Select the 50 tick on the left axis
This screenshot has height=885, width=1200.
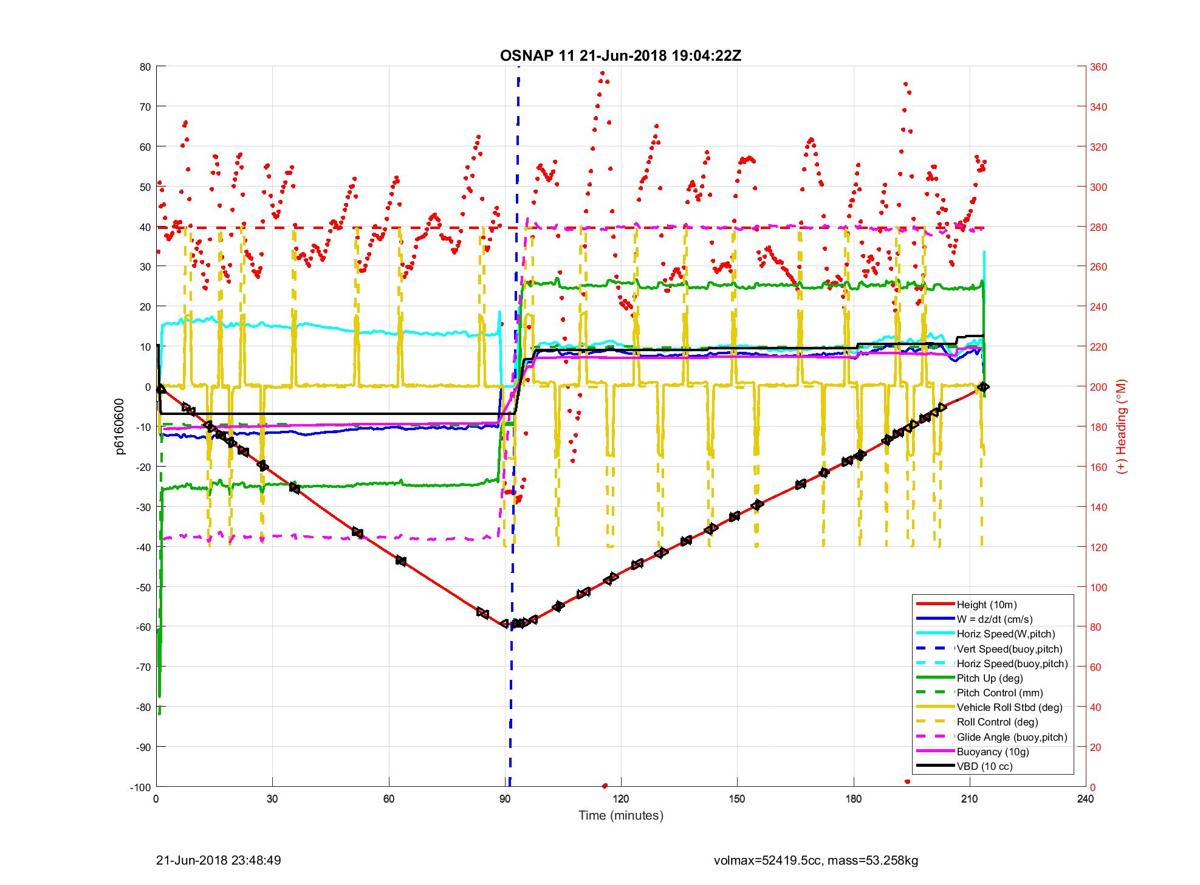pyautogui.click(x=144, y=187)
